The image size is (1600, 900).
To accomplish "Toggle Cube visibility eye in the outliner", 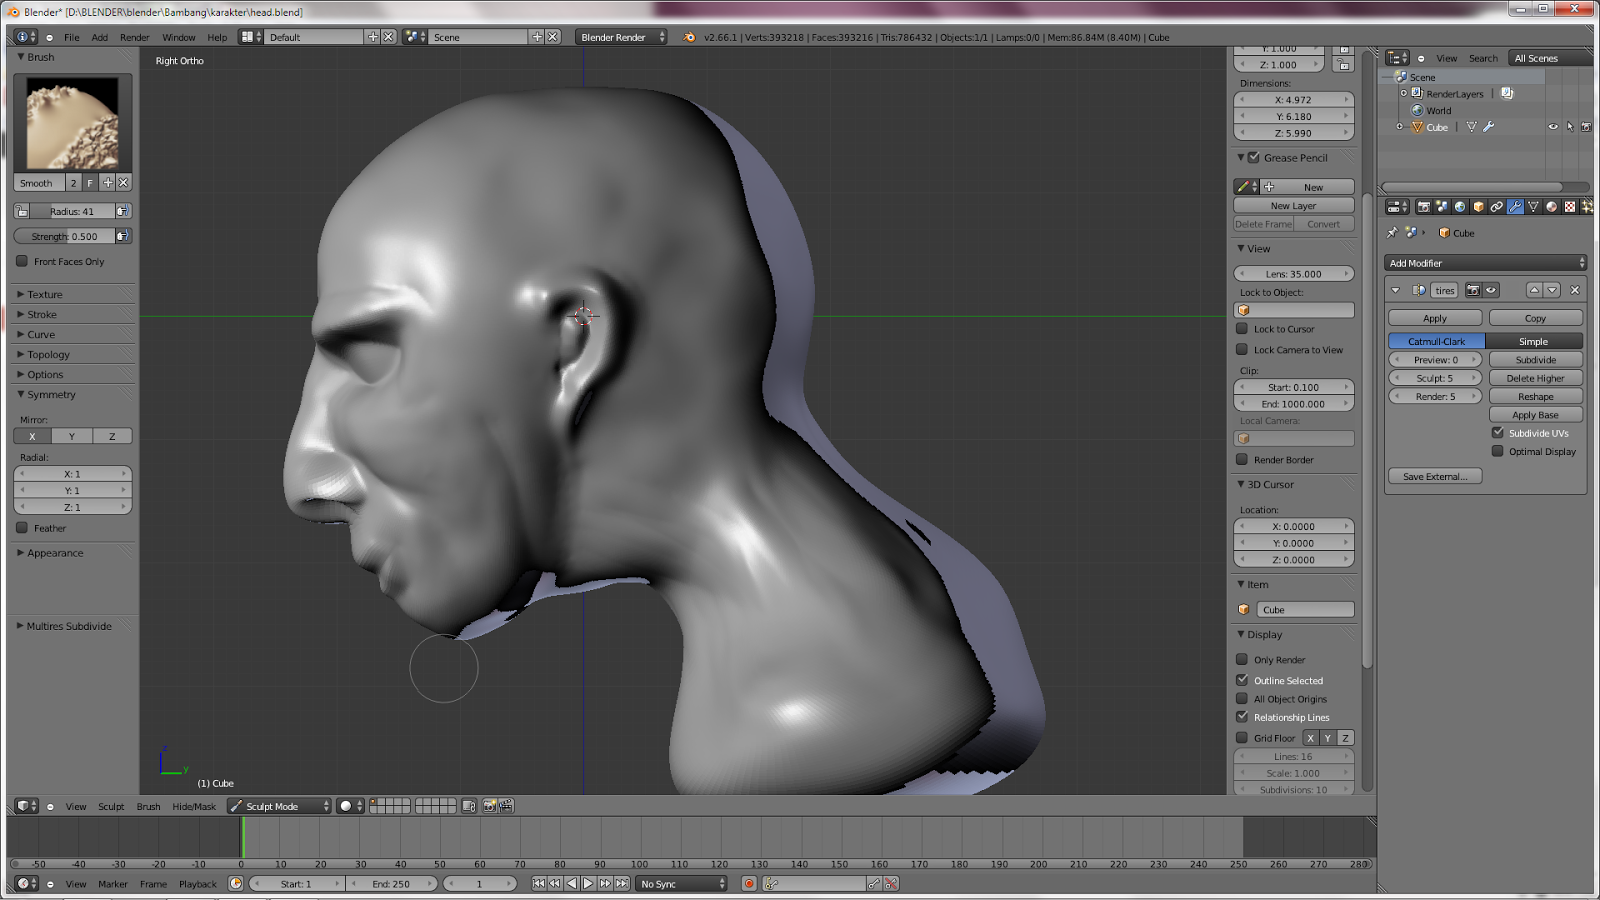I will tap(1553, 127).
